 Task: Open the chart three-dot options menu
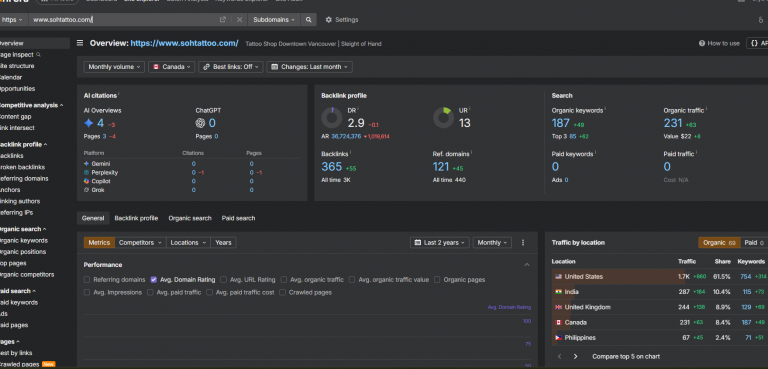click(x=523, y=243)
